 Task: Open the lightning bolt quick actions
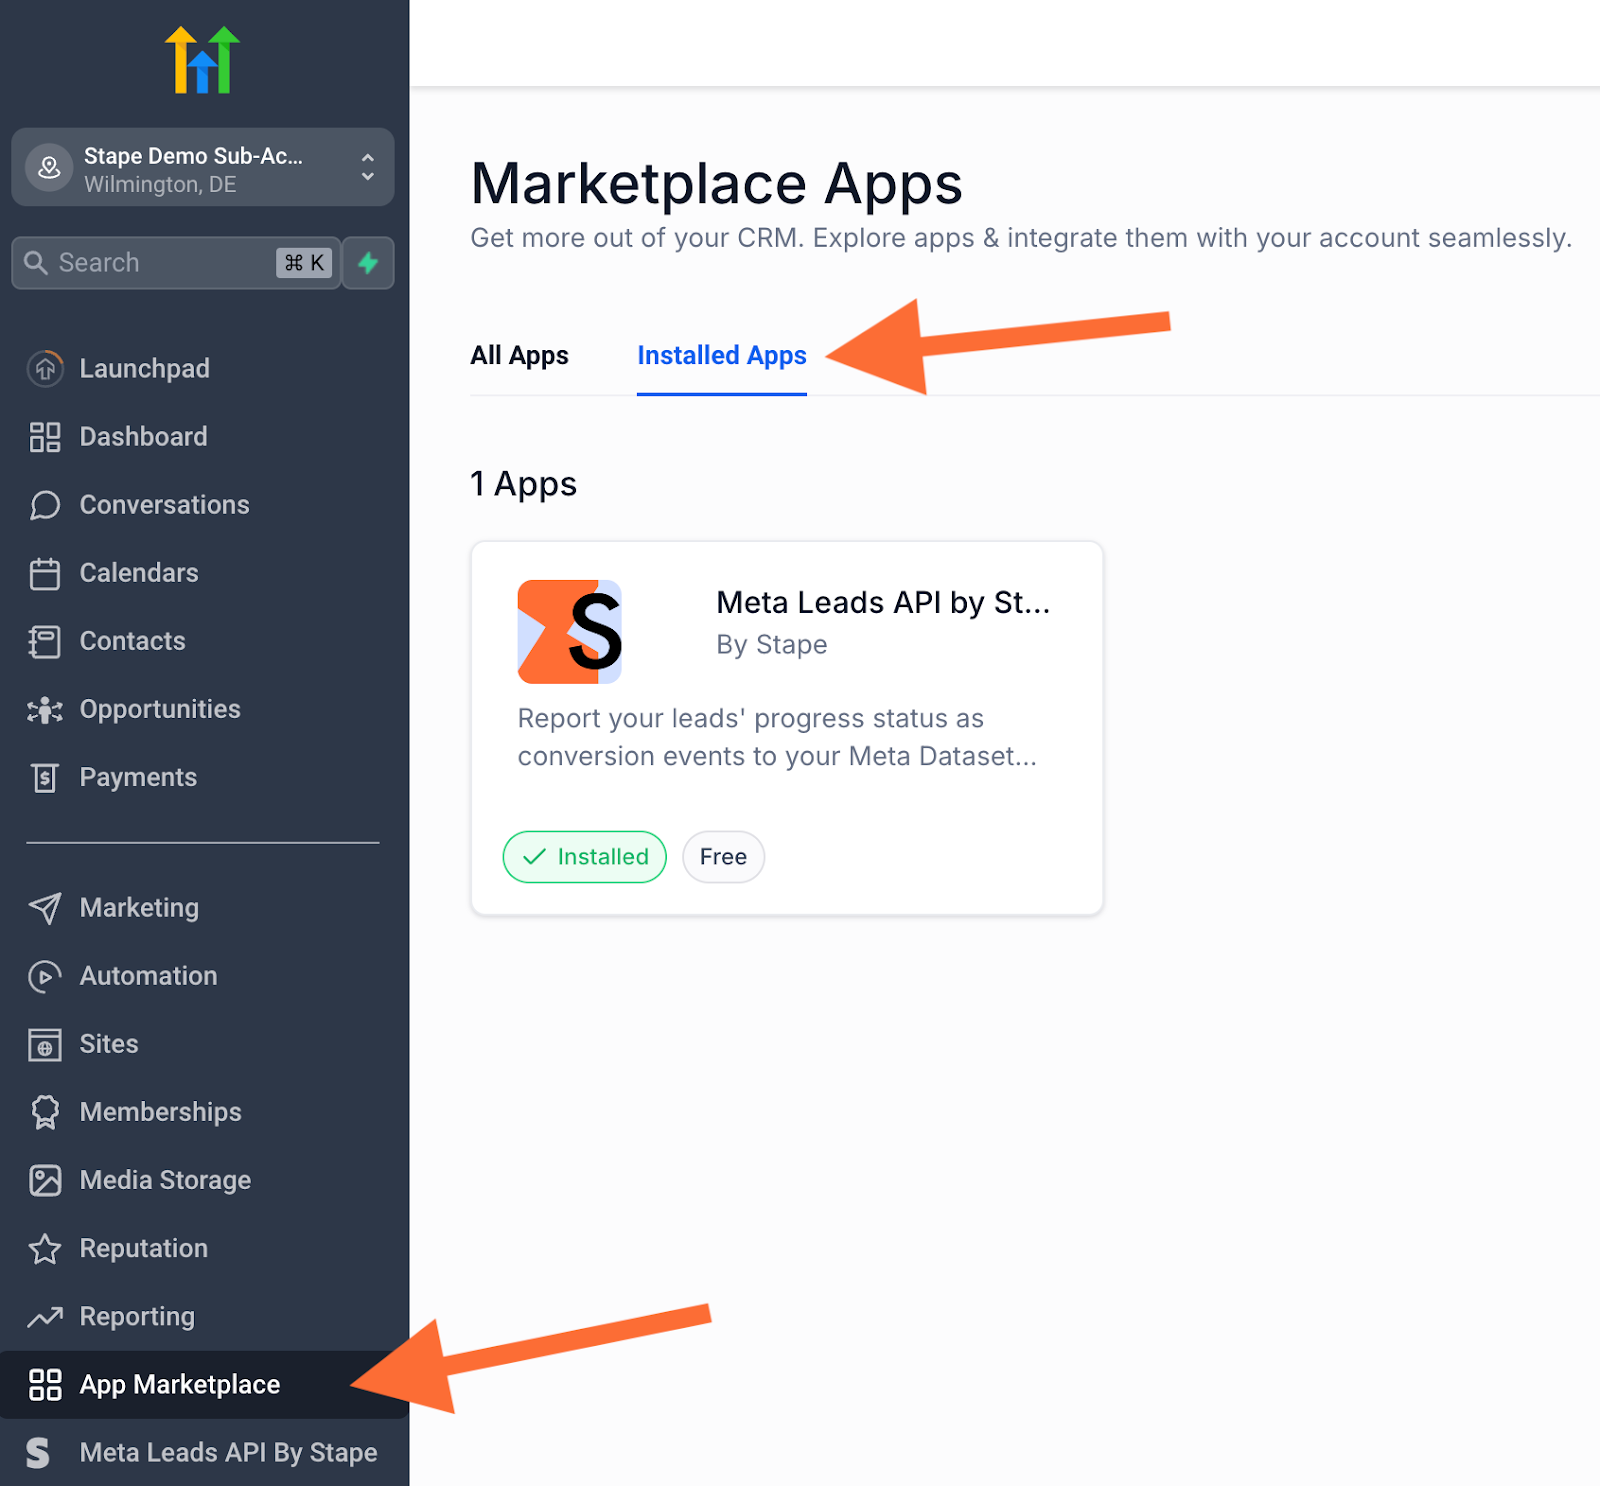368,263
